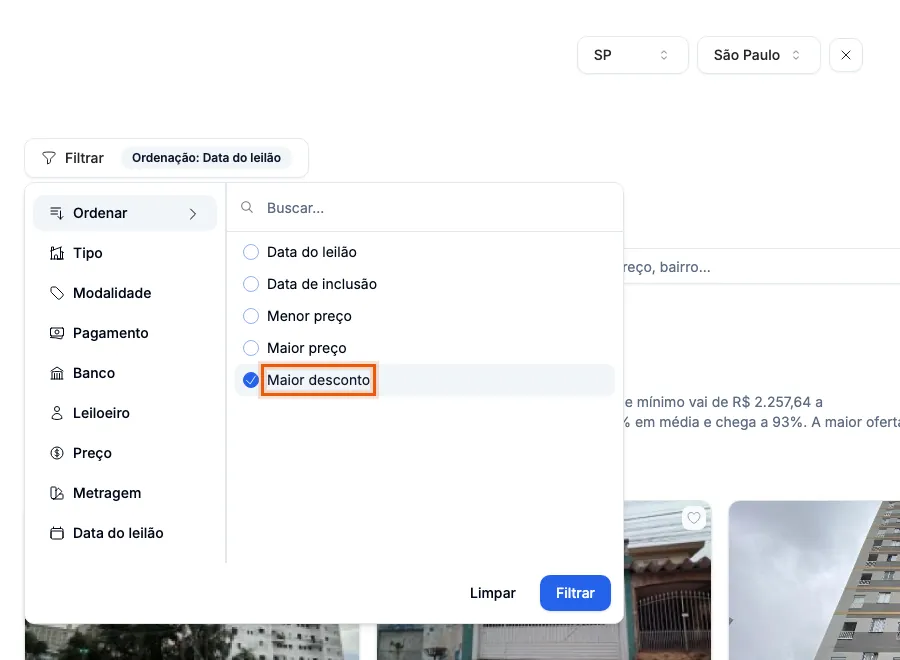Image resolution: width=900 pixels, height=660 pixels.
Task: Choose the Maior preço sort option
Action: 425,348
